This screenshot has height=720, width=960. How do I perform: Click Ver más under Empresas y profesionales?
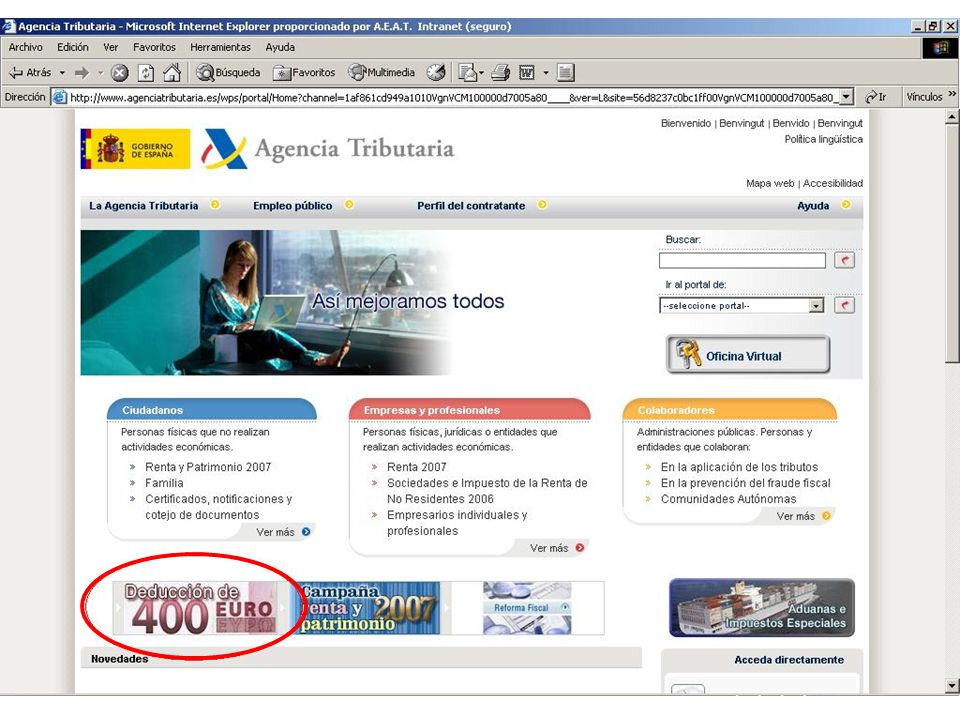tap(557, 548)
